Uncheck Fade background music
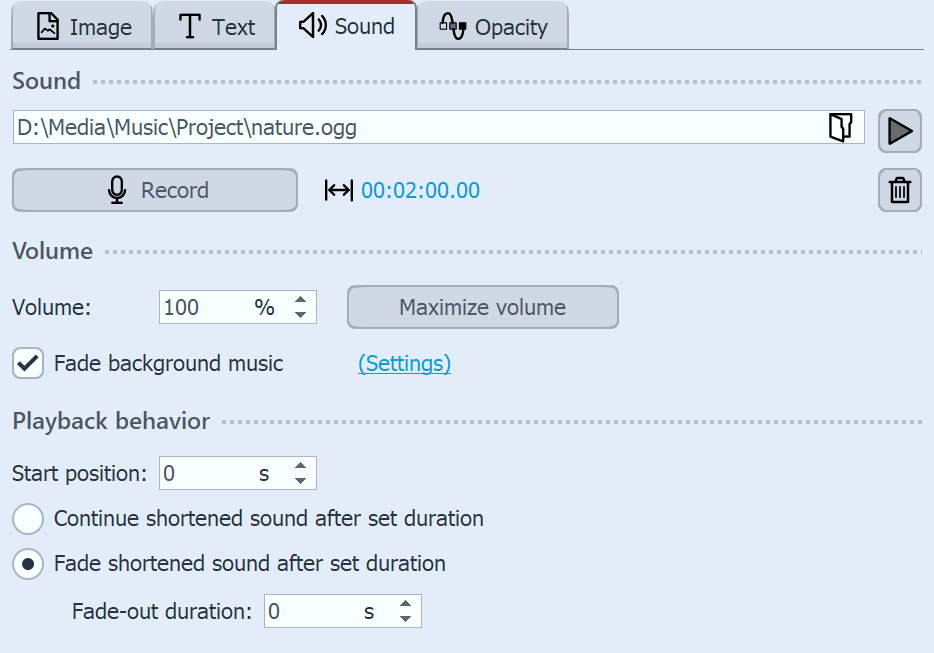 (27, 363)
